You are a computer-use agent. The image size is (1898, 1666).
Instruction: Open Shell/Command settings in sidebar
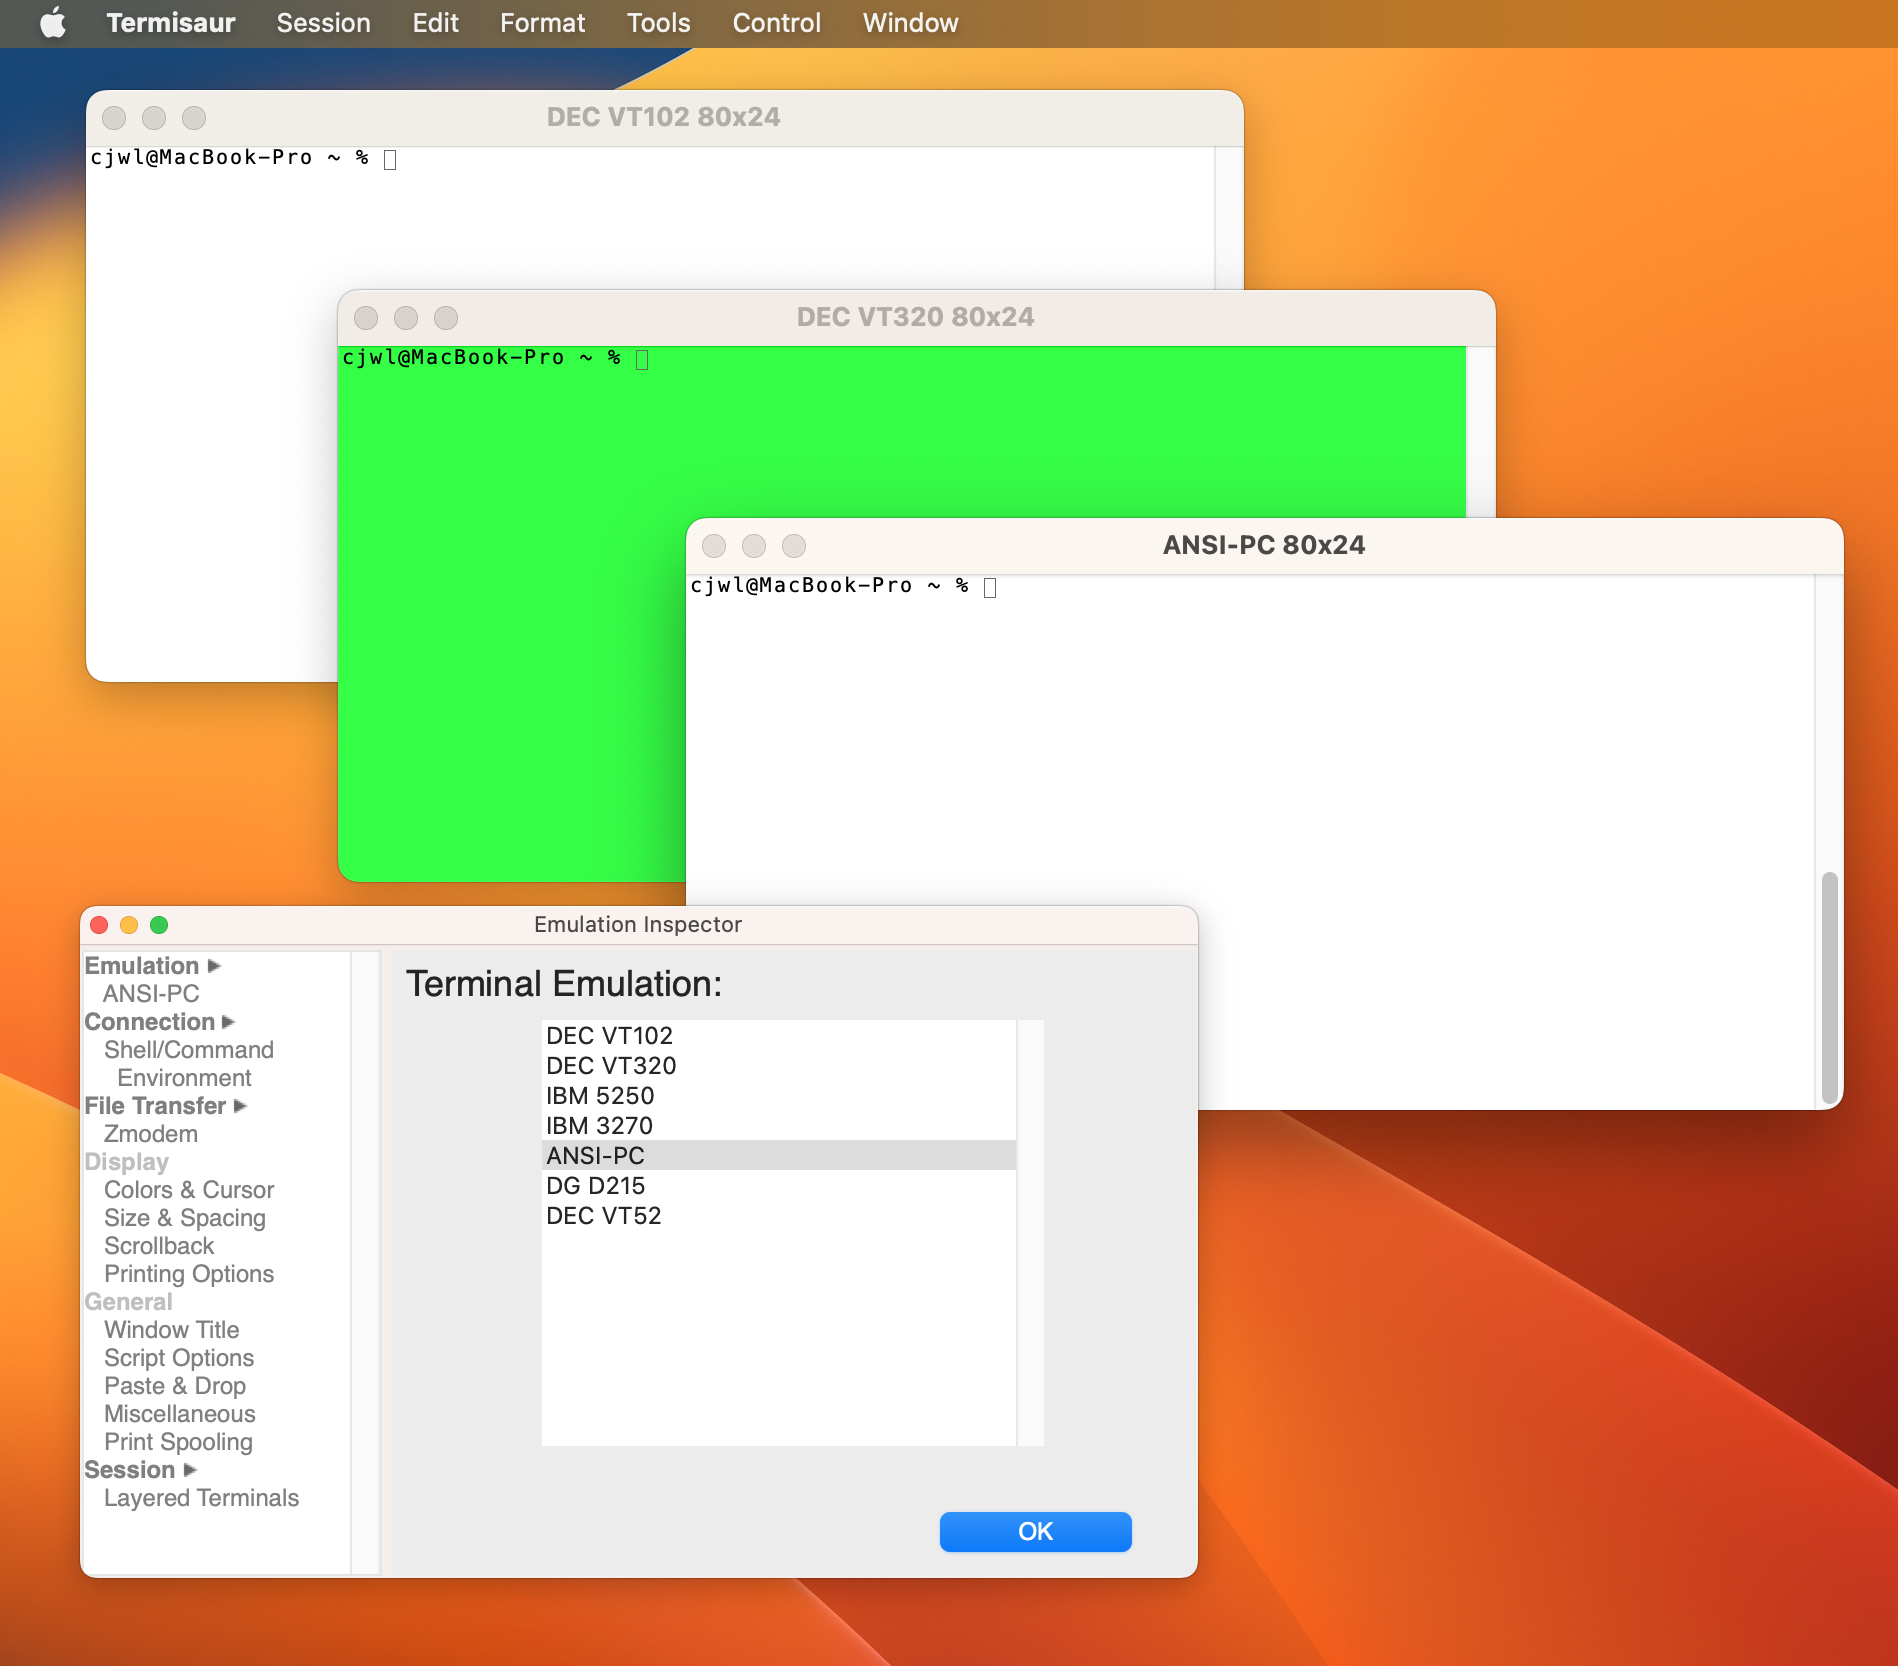pos(189,1050)
